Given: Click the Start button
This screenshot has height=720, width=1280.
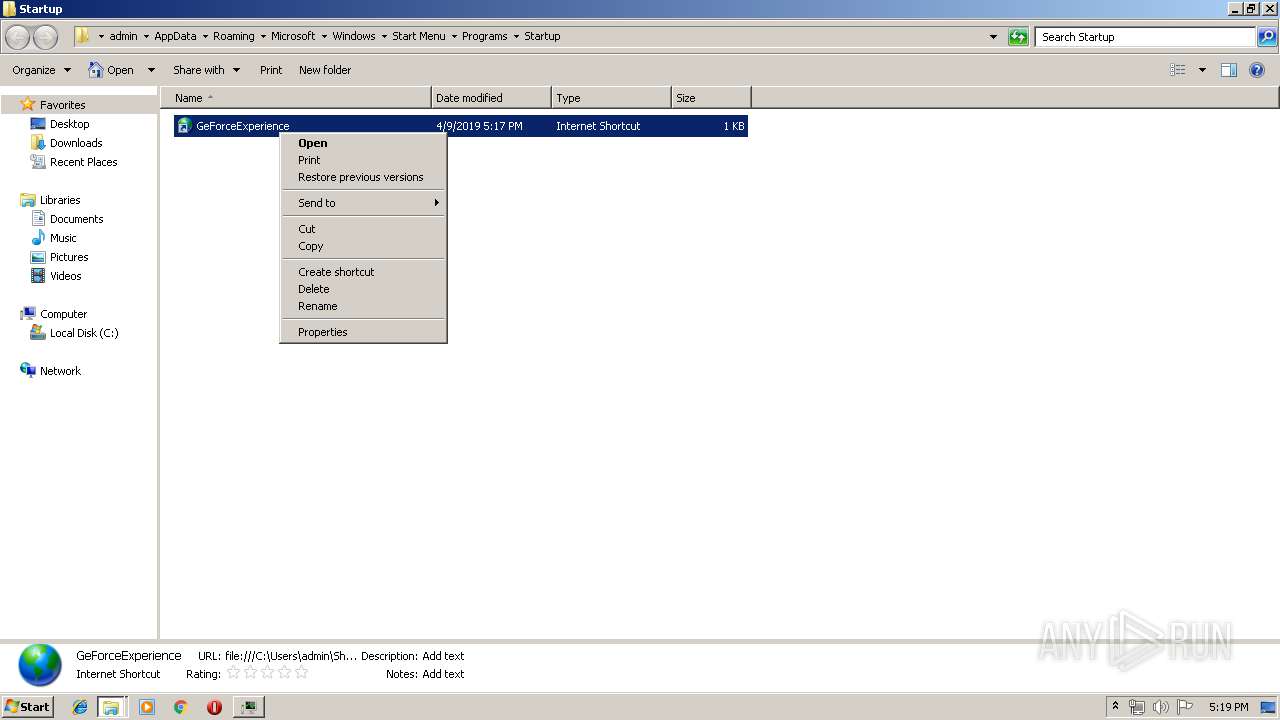Looking at the screenshot, I should click(x=27, y=707).
